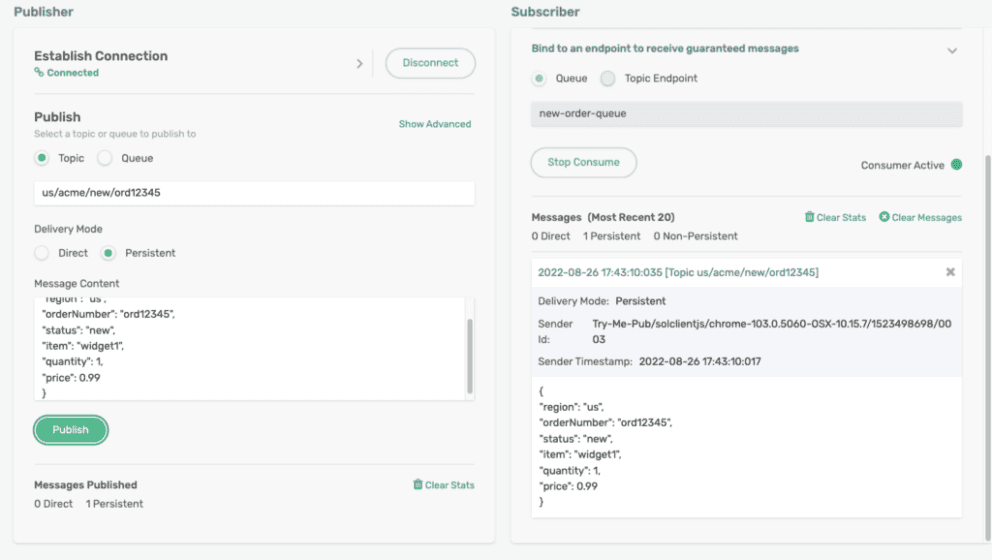Screen dimensions: 992x560
Task: Choose Direct delivery mode
Action: [41, 253]
